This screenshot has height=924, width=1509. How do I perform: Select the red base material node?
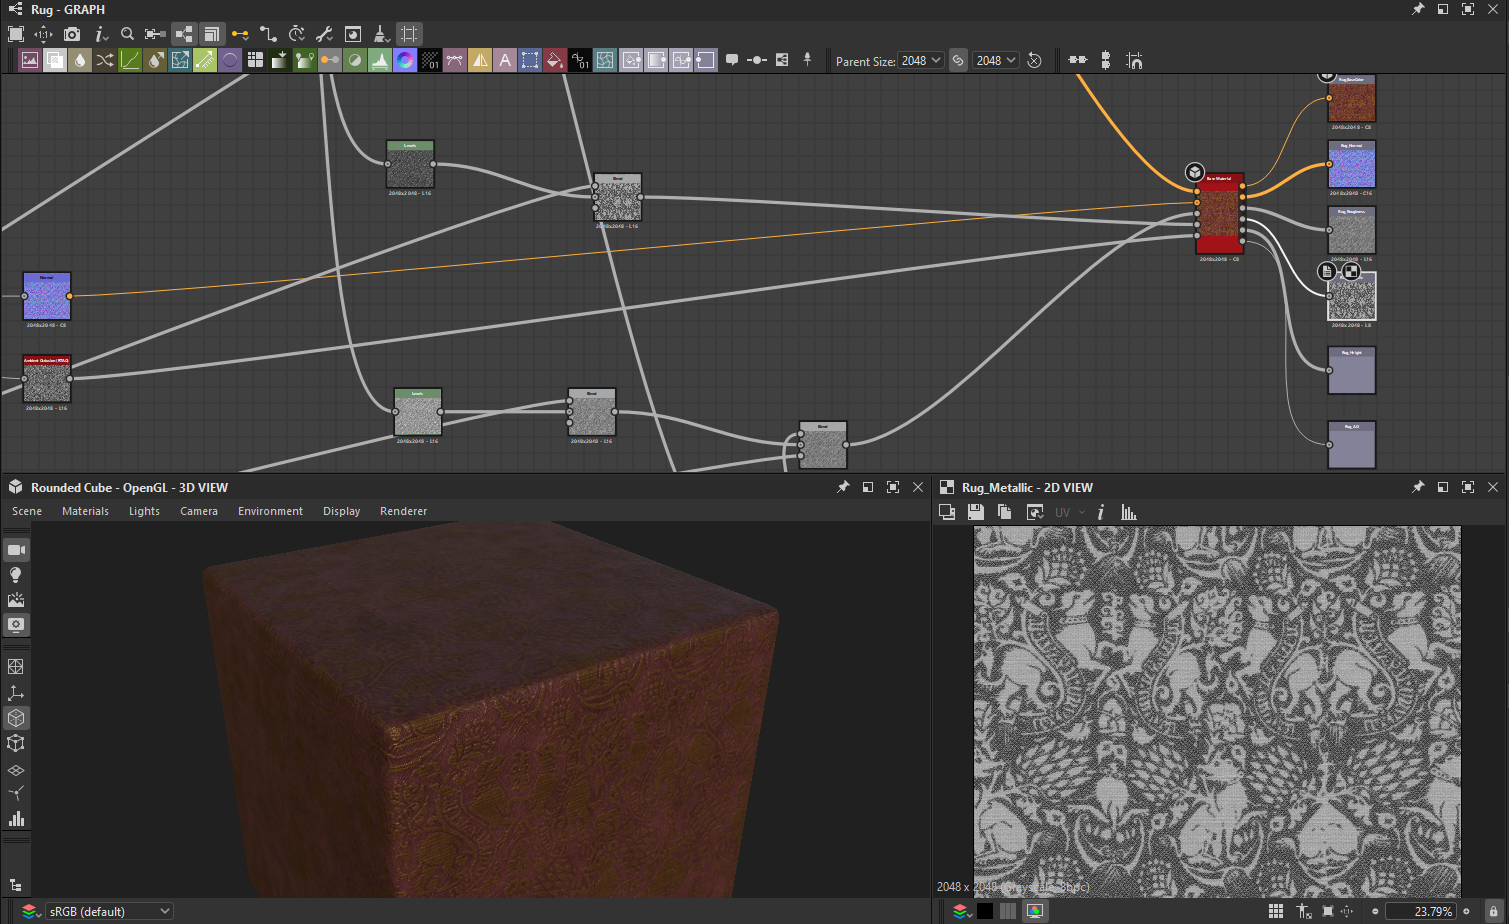pyautogui.click(x=1220, y=214)
